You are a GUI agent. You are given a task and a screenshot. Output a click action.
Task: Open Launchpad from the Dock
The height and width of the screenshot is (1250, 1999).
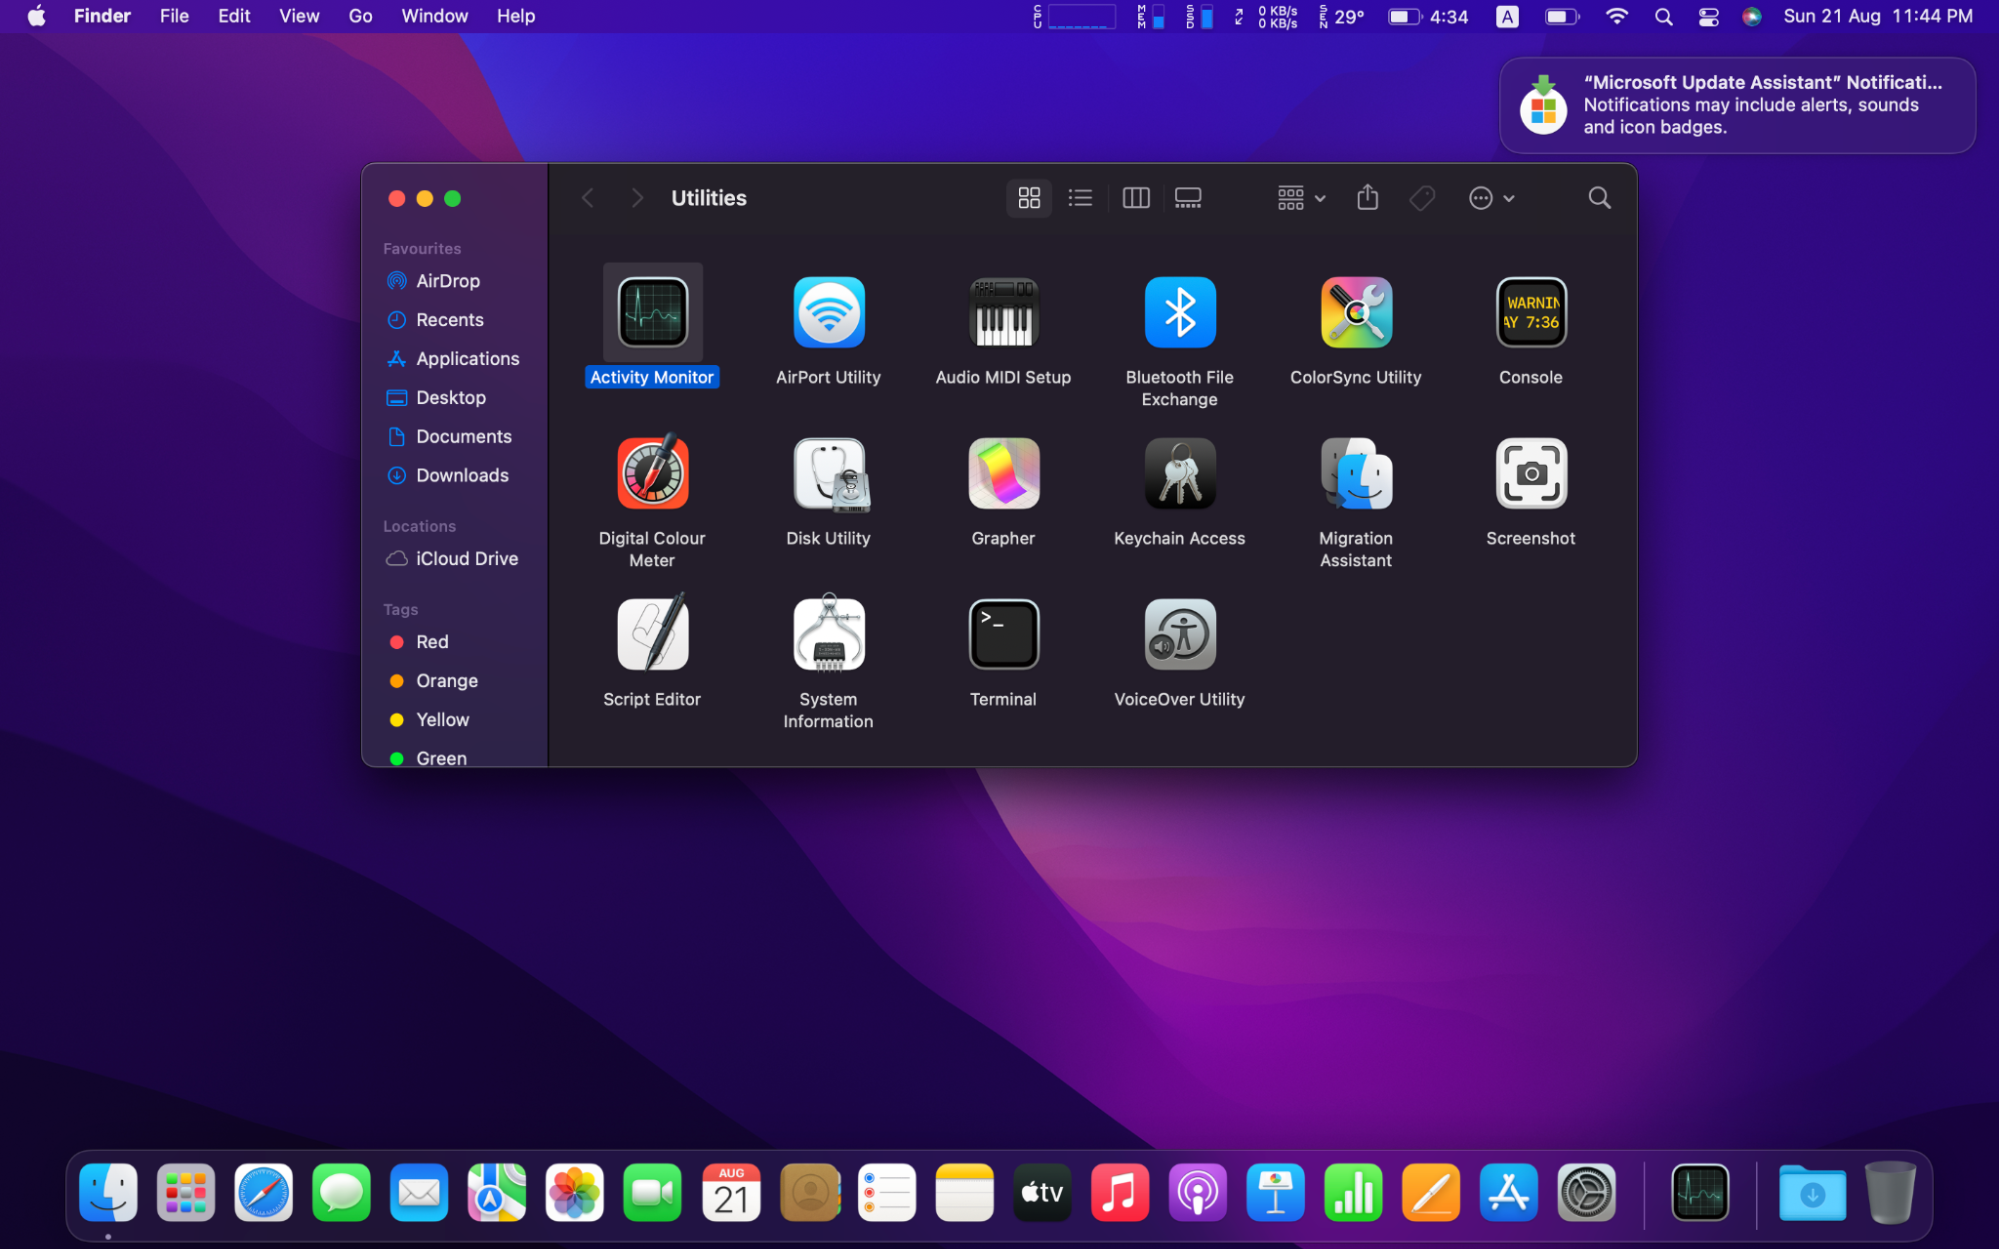pos(186,1193)
